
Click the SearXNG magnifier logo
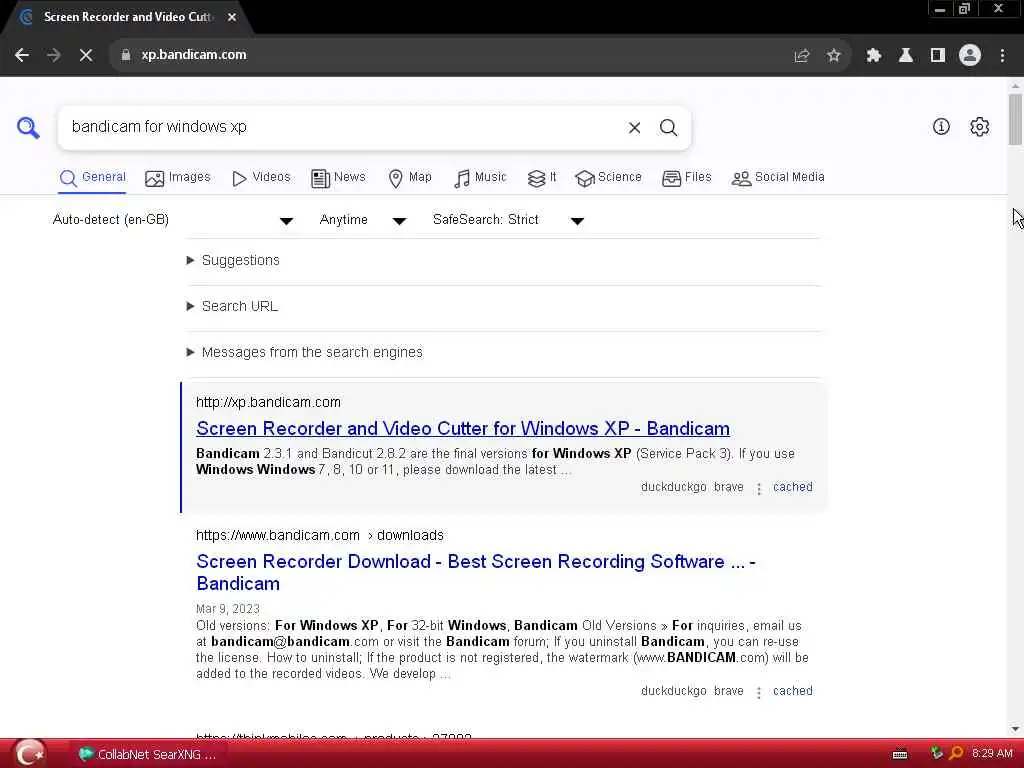[x=28, y=127]
